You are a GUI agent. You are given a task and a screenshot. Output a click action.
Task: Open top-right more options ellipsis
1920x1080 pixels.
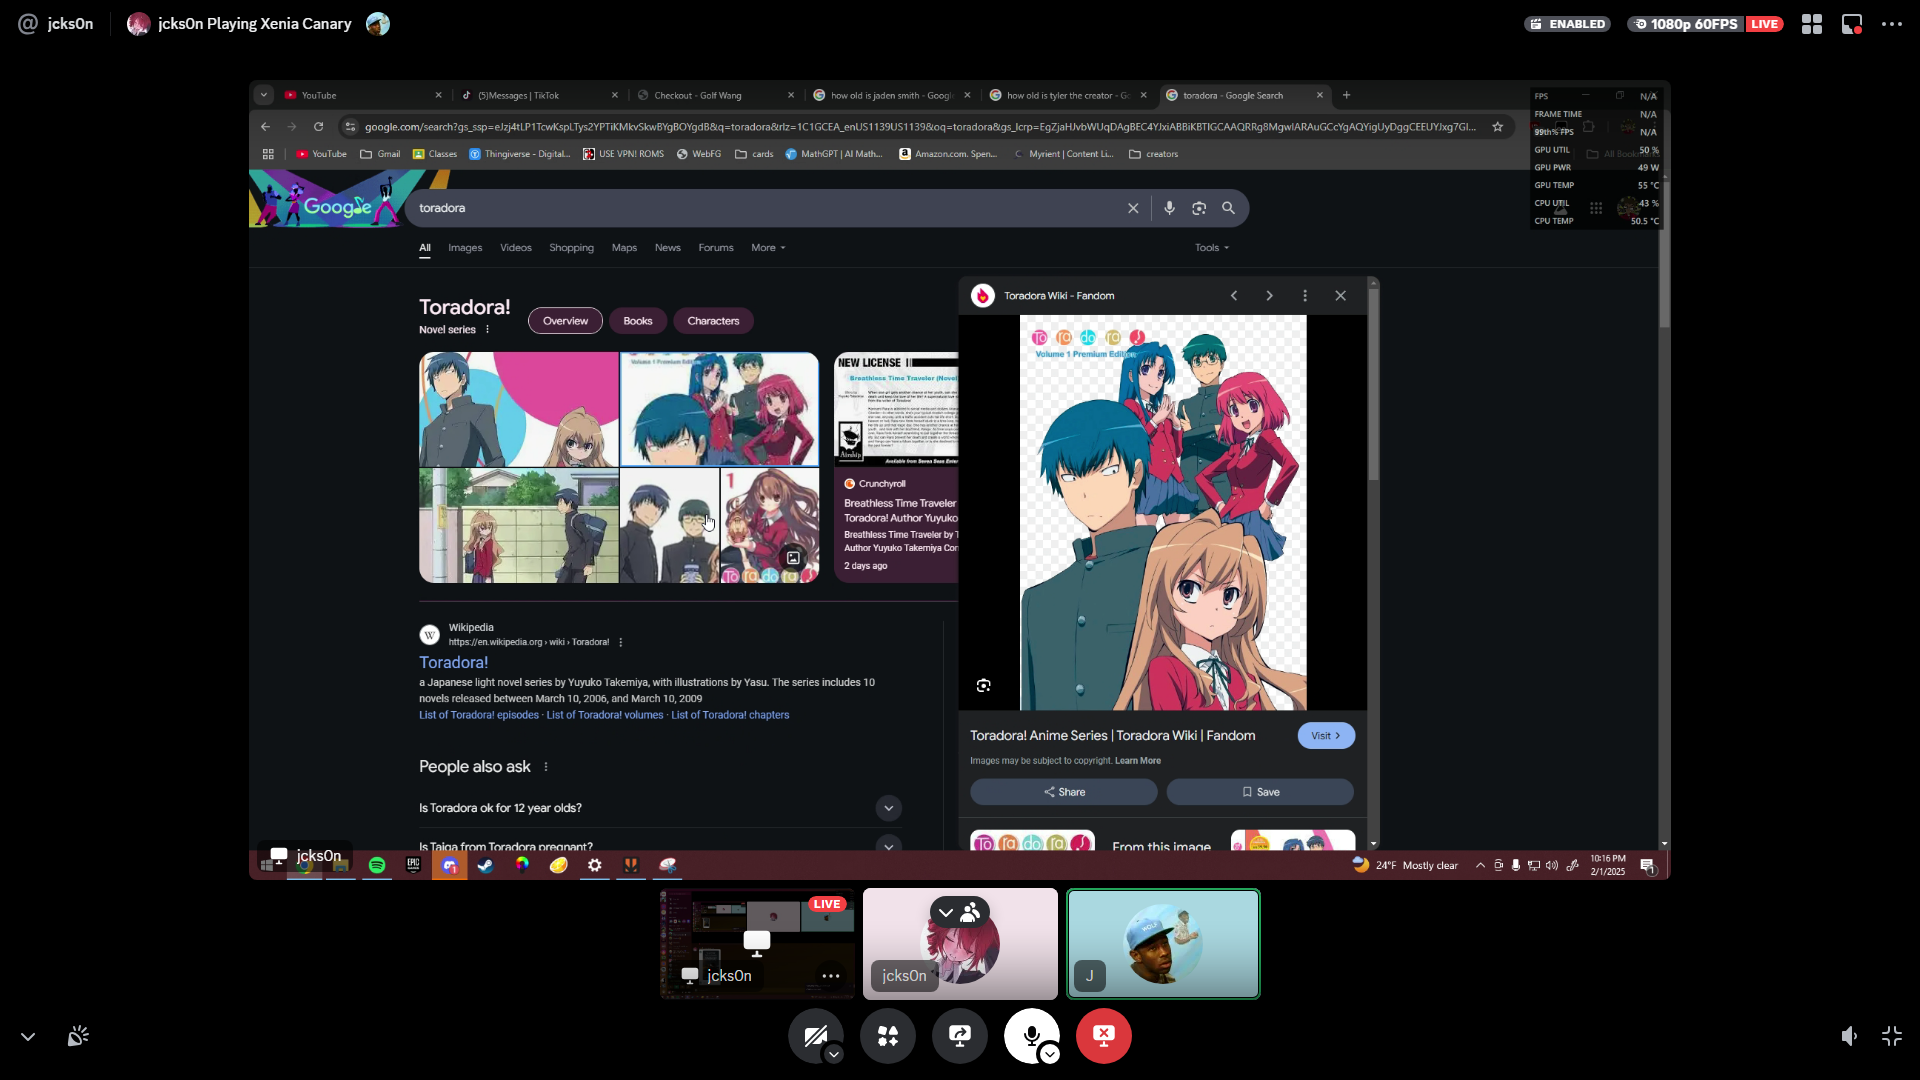1892,24
